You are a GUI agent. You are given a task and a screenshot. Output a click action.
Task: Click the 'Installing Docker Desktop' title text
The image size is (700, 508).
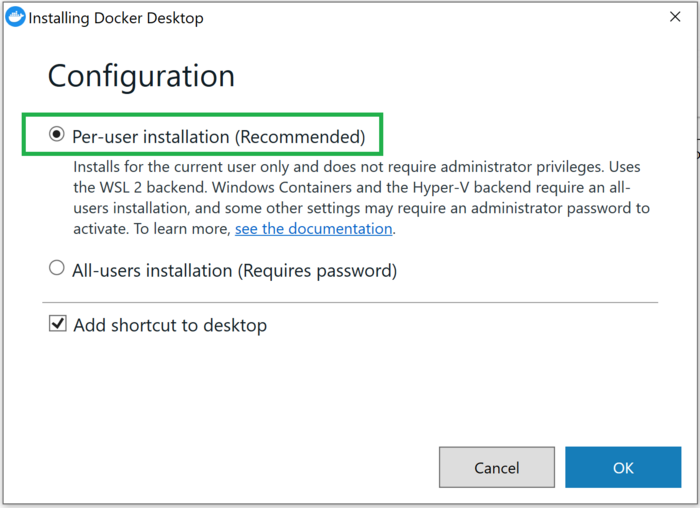pos(116,18)
